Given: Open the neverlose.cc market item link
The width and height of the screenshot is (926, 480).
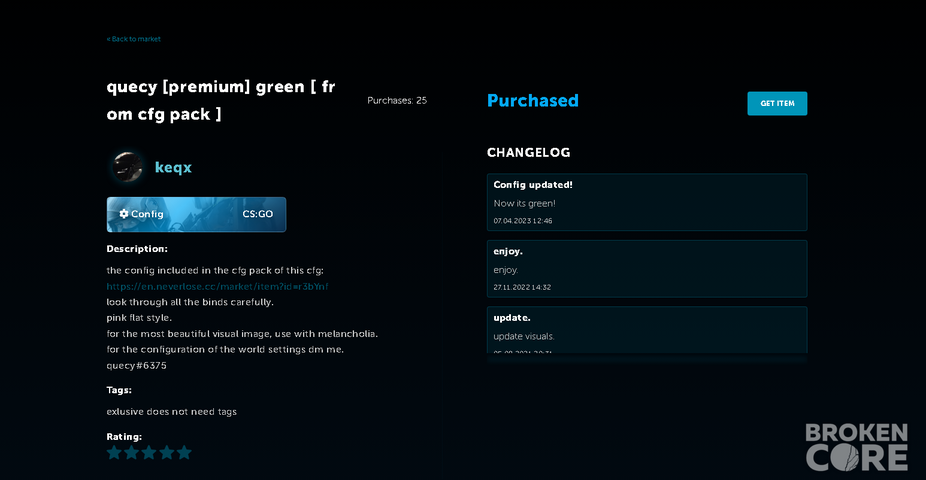Looking at the screenshot, I should pyautogui.click(x=217, y=286).
